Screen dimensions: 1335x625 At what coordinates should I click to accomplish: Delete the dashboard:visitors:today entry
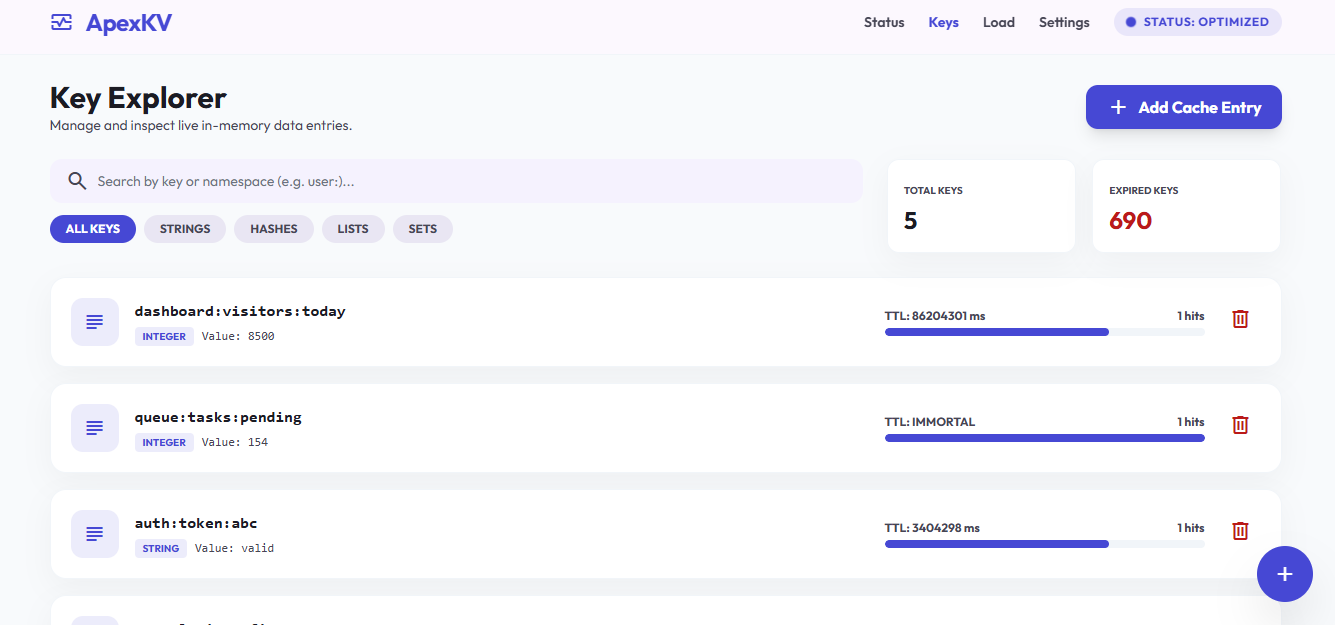click(x=1240, y=319)
